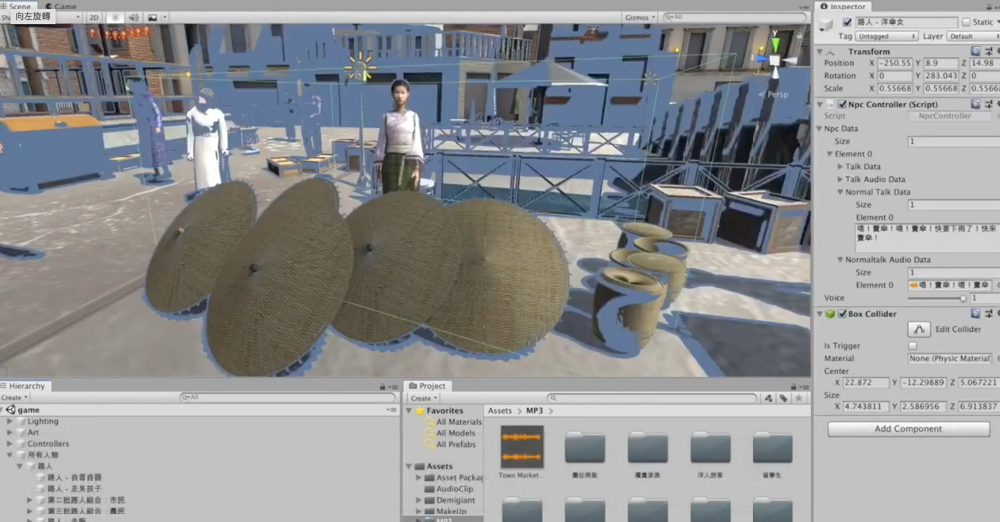Click the Edit Collider icon button

coord(918,329)
